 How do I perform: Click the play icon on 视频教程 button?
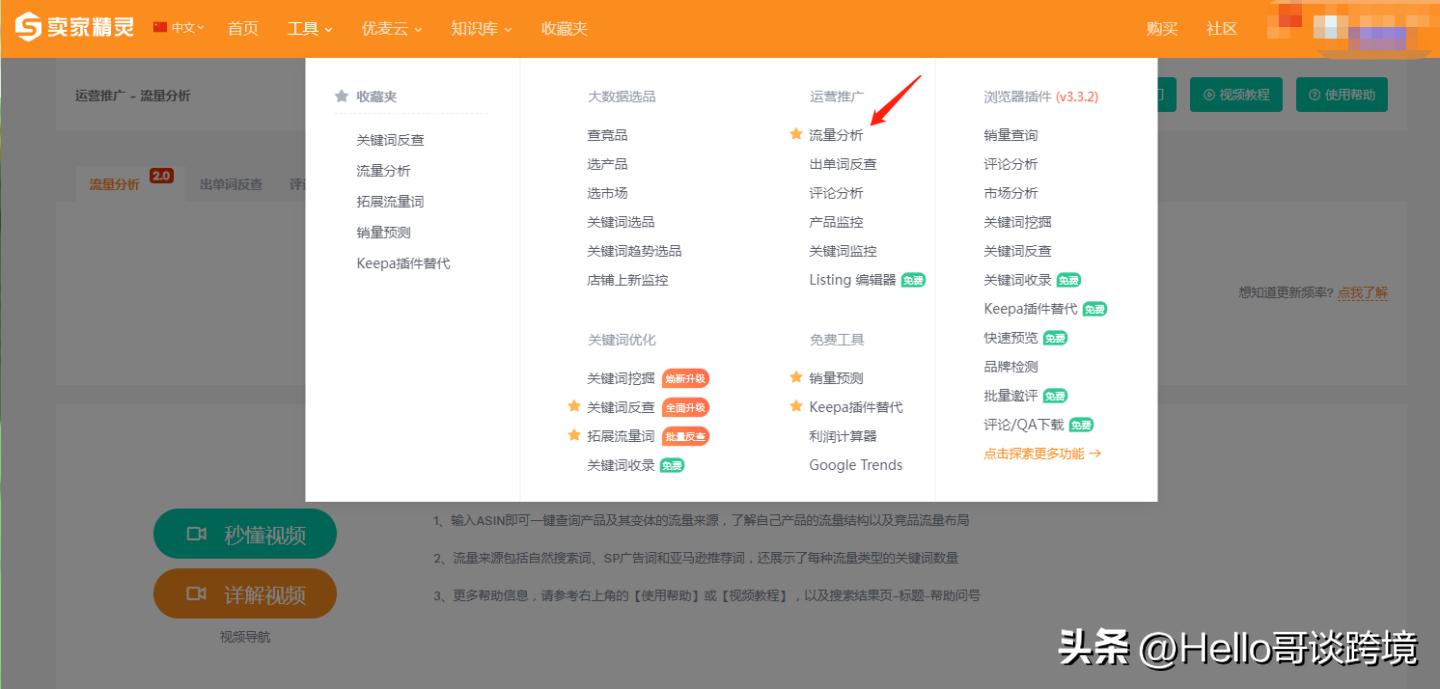(x=1206, y=94)
